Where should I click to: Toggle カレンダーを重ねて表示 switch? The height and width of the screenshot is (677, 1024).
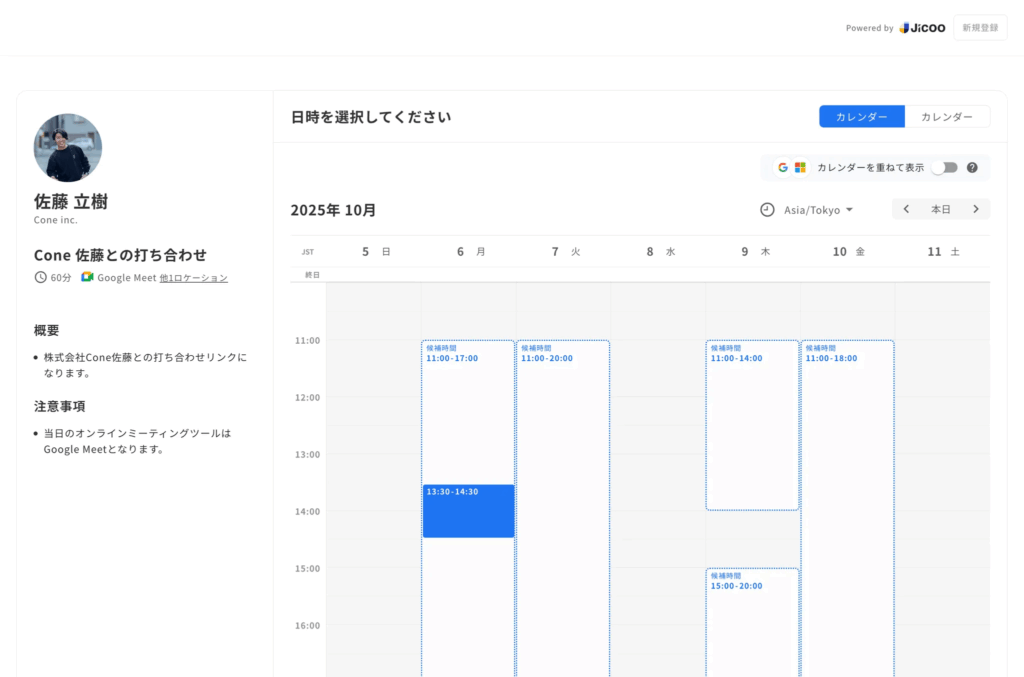(944, 168)
